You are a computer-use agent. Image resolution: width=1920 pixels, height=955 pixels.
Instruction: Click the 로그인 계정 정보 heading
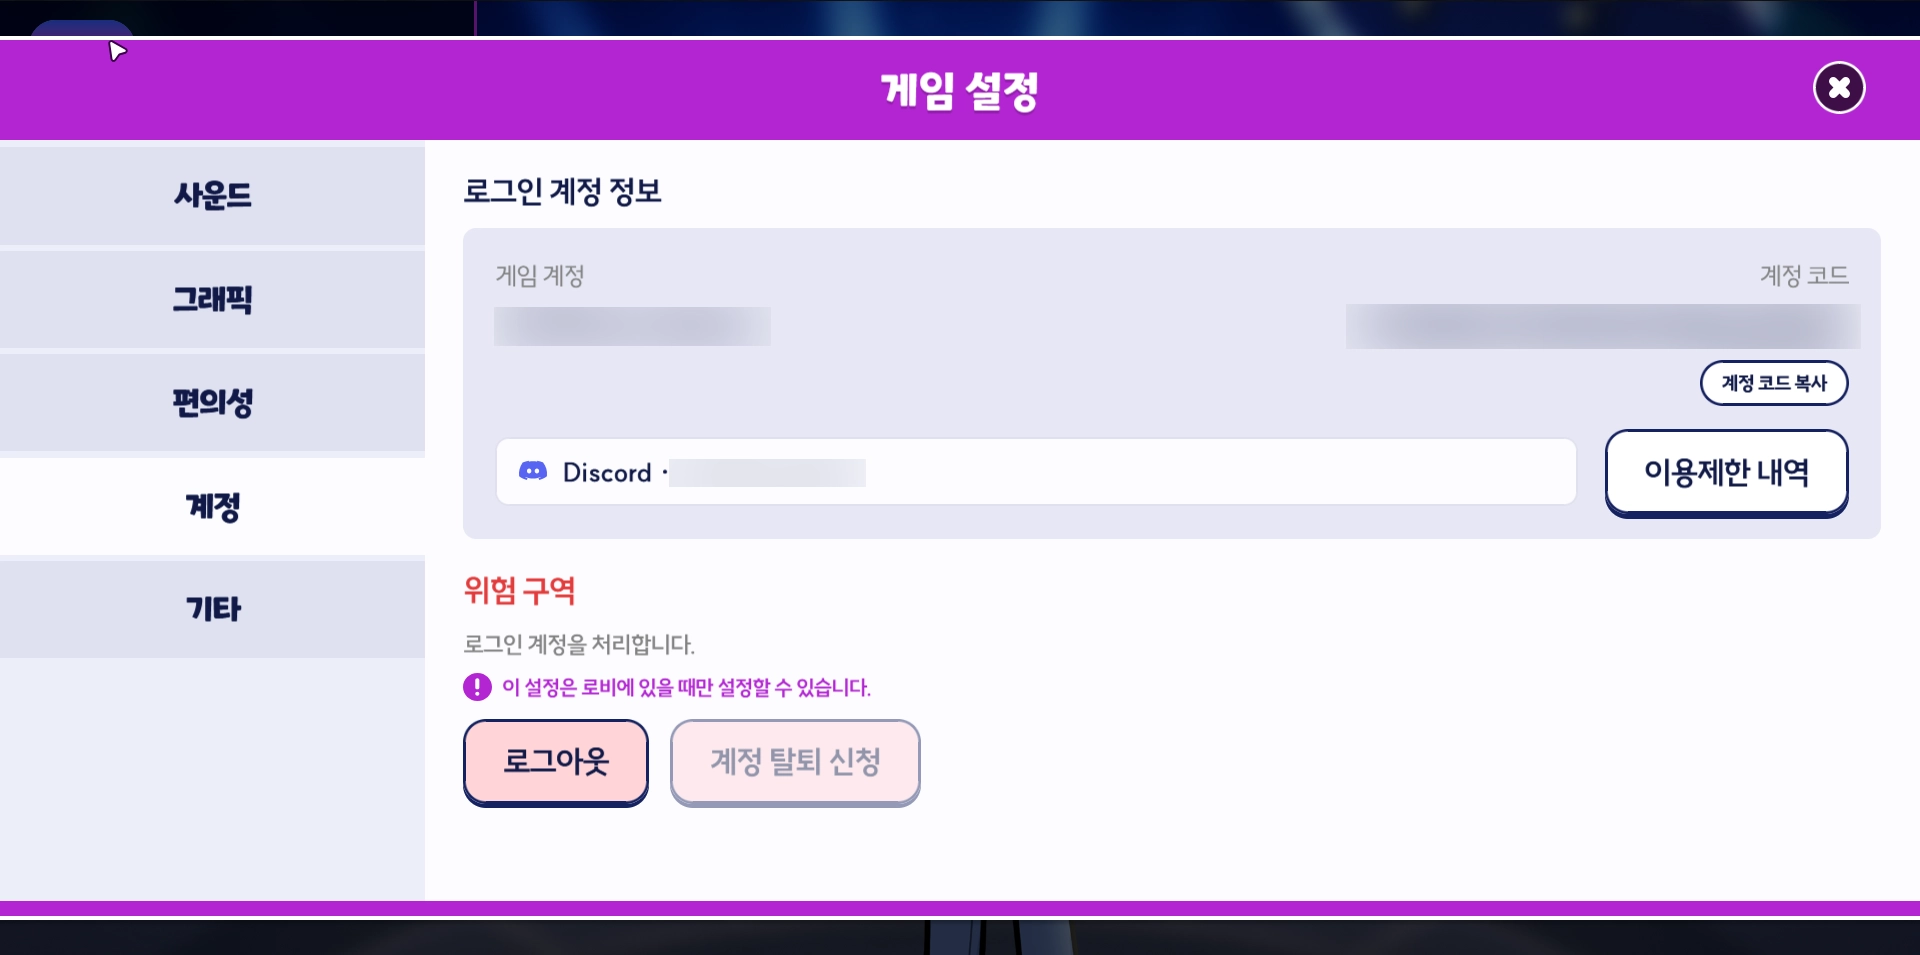(562, 191)
